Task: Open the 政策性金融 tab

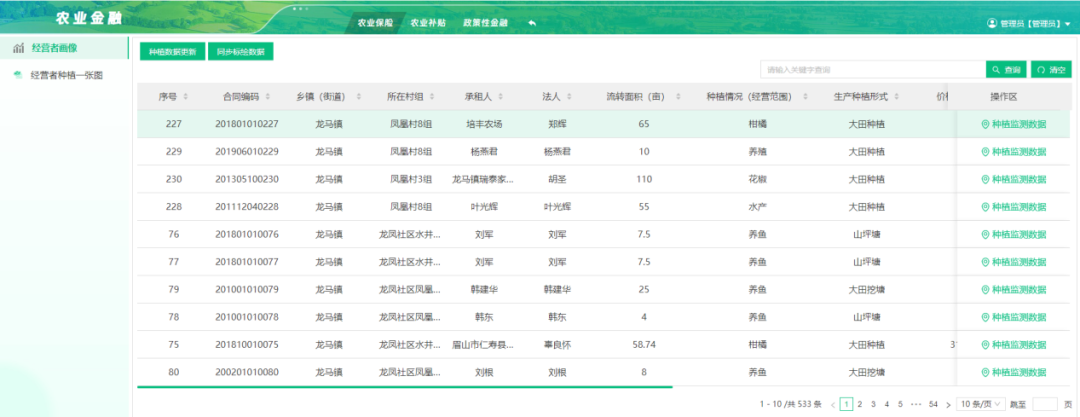Action: (x=485, y=23)
